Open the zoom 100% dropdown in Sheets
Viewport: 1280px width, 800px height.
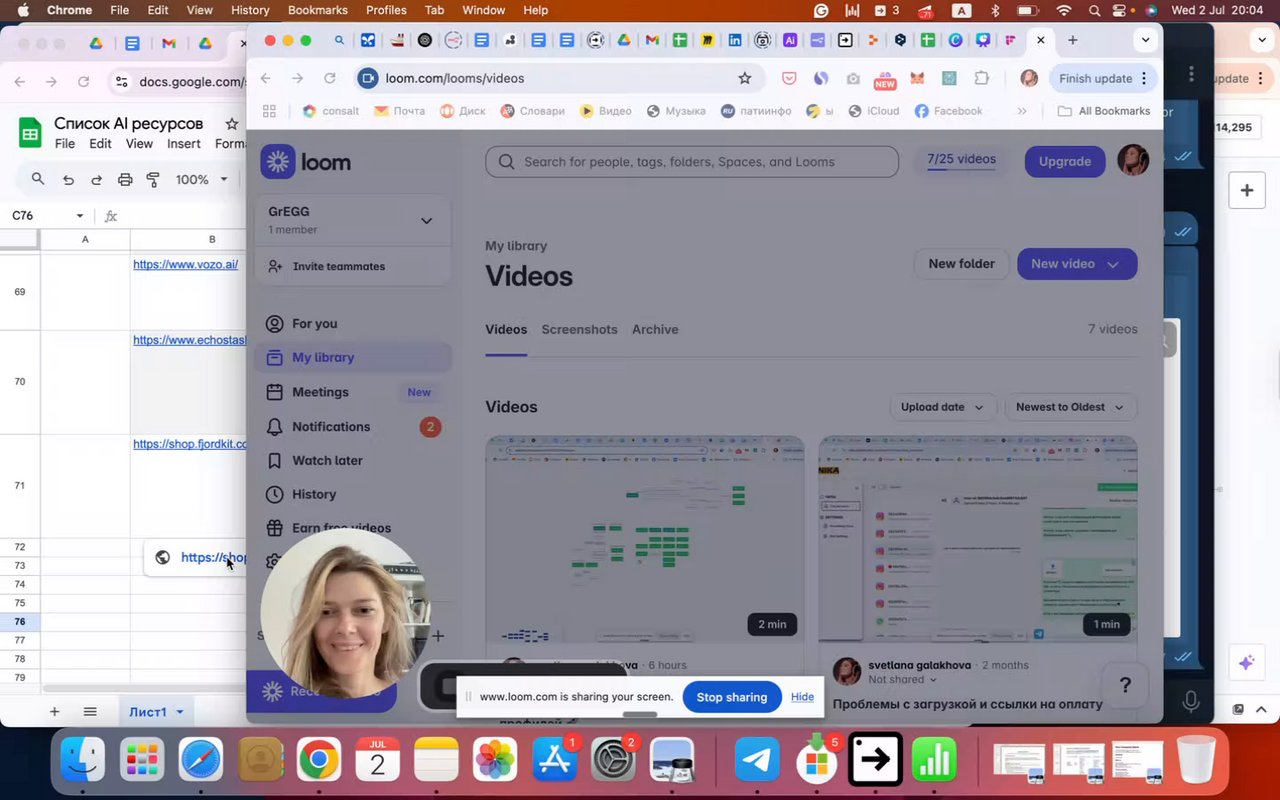click(202, 180)
